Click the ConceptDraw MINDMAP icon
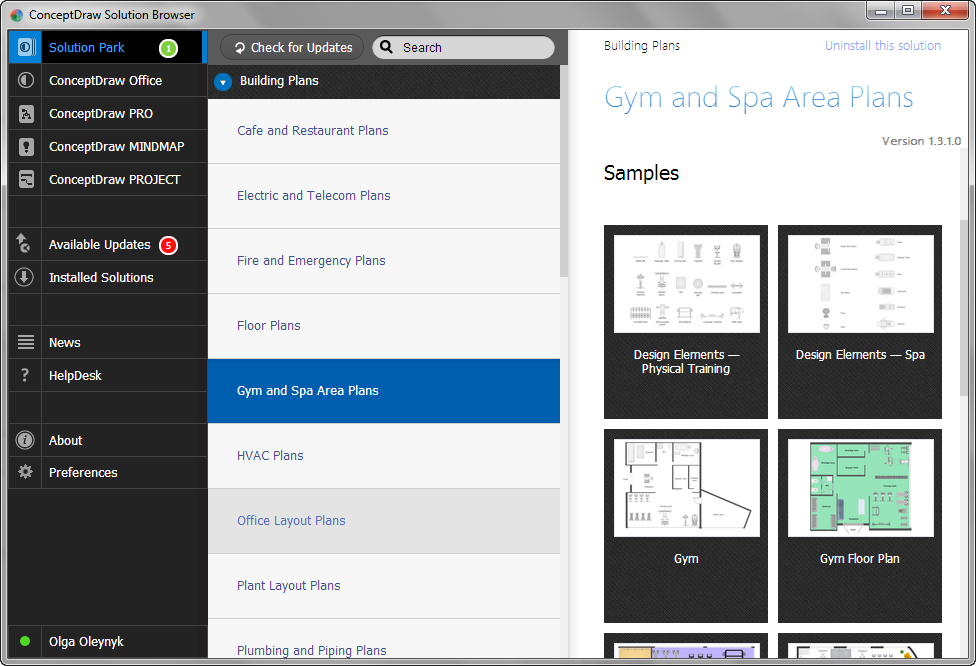Viewport: 976px width, 666px height. [x=26, y=146]
